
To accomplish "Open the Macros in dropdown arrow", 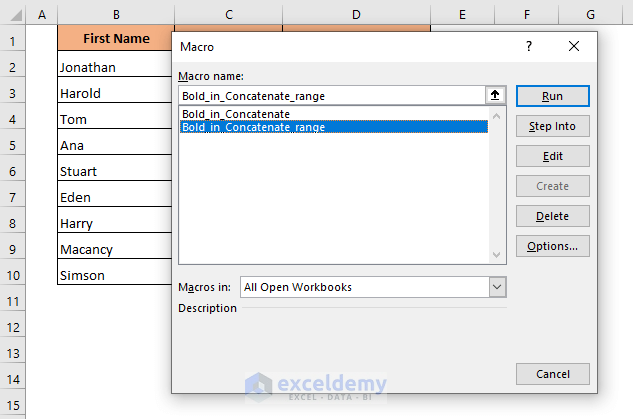I will (497, 287).
